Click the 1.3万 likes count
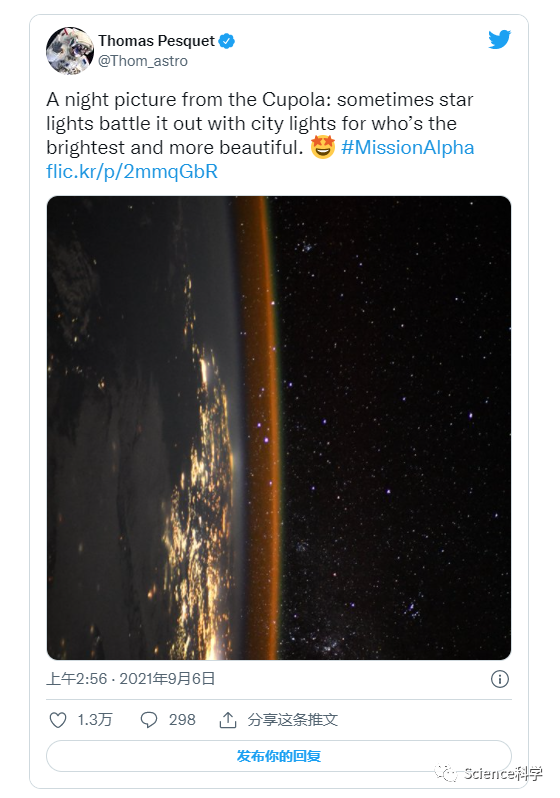The image size is (560, 798). [x=95, y=720]
